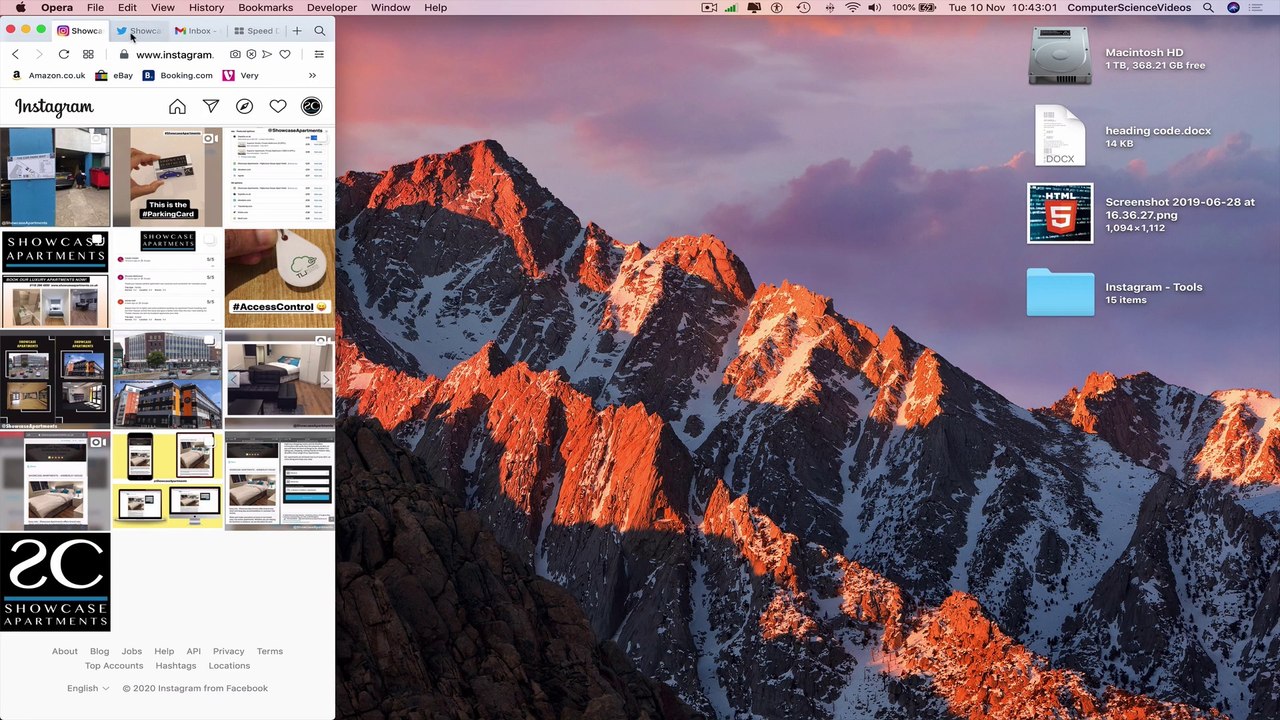
Task: Click the Locations footer link
Action: [x=229, y=665]
